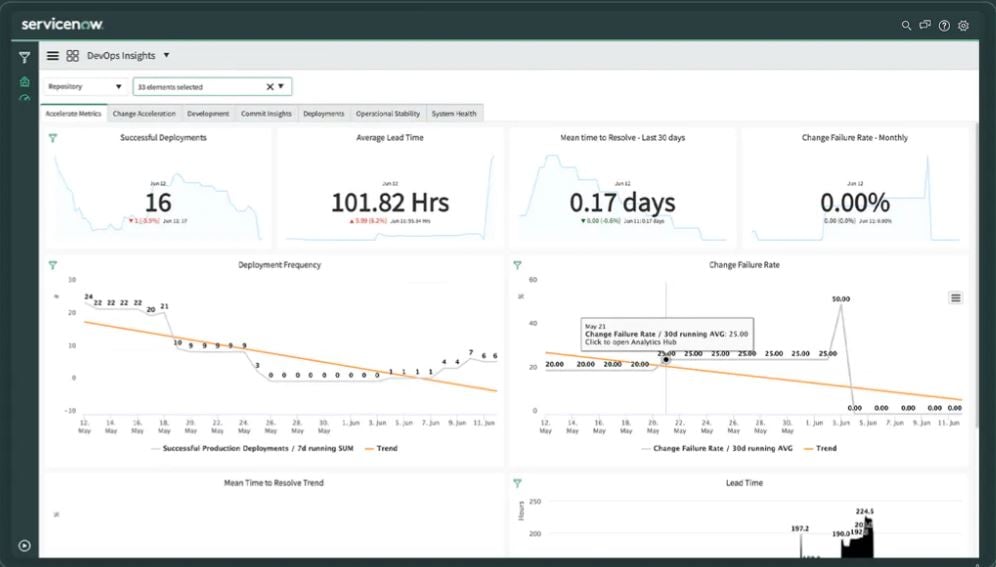Expand the 33 elements selected dropdown arrow
The height and width of the screenshot is (567, 996).
pos(282,87)
